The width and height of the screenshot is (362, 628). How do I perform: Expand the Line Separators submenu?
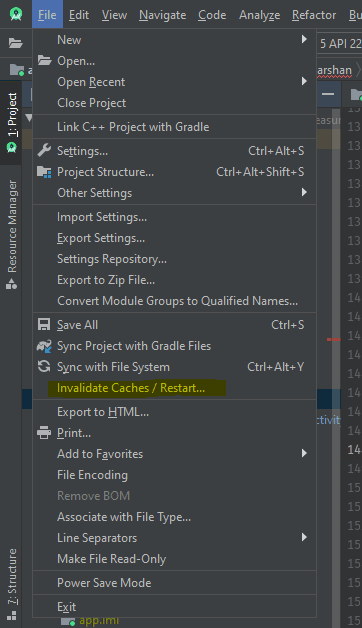[x=304, y=537]
